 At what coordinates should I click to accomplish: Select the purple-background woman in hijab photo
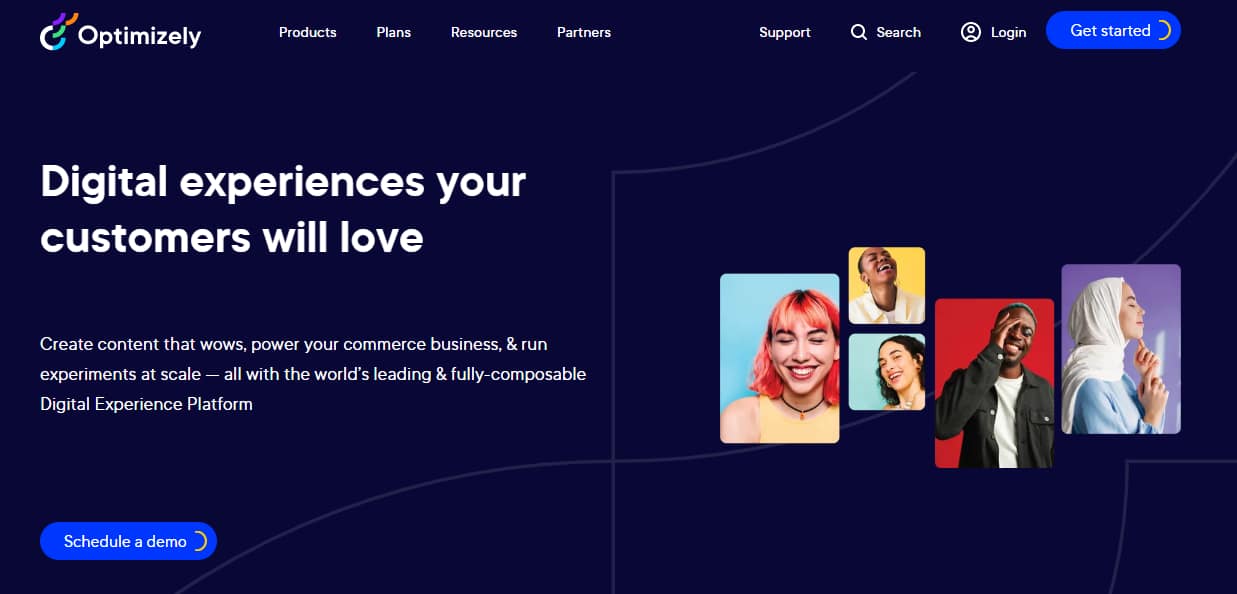coord(1120,348)
